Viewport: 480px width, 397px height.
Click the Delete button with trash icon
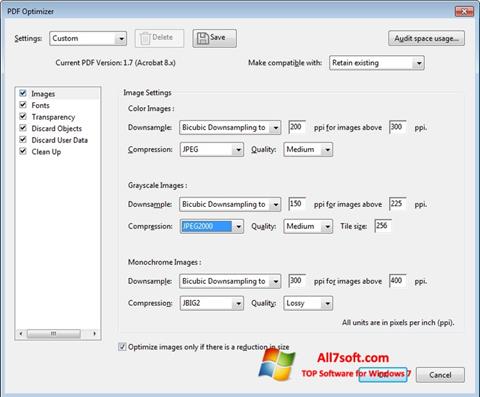(x=159, y=38)
